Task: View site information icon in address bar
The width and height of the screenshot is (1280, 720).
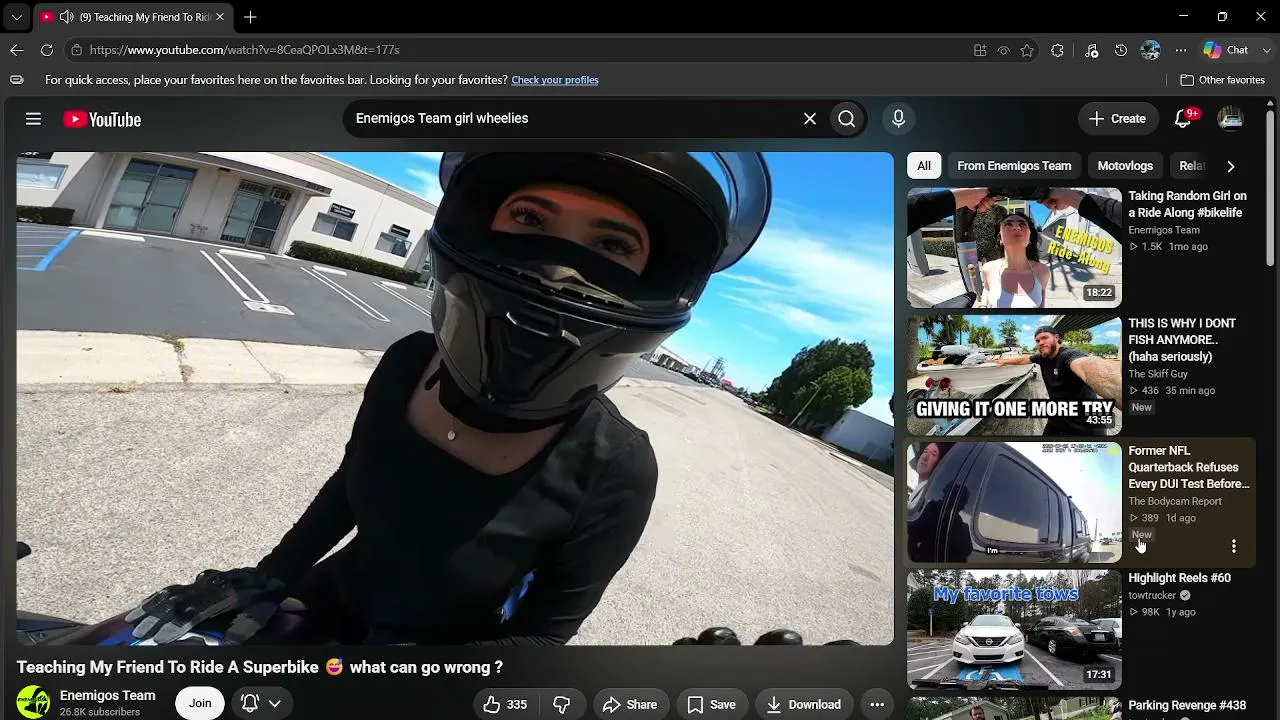Action: pos(76,50)
